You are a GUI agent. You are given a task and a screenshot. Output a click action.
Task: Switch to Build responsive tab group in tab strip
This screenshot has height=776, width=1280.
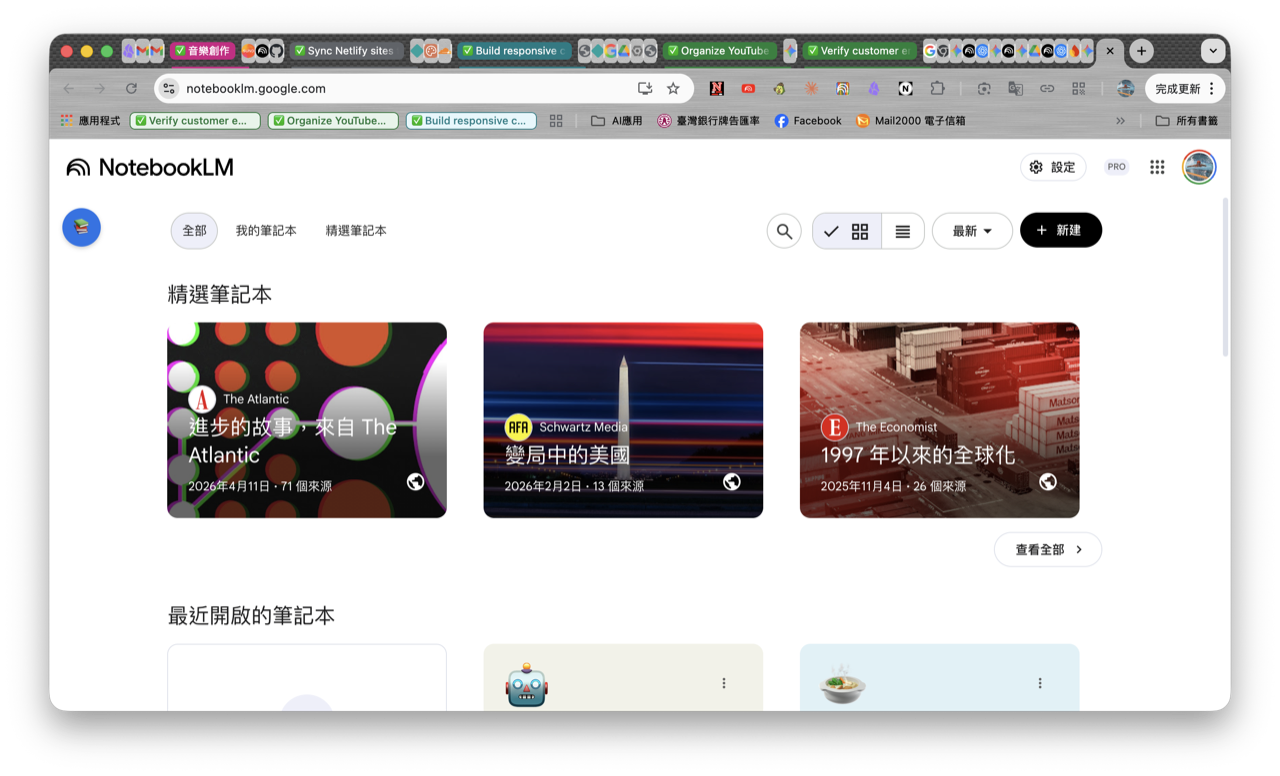(514, 50)
